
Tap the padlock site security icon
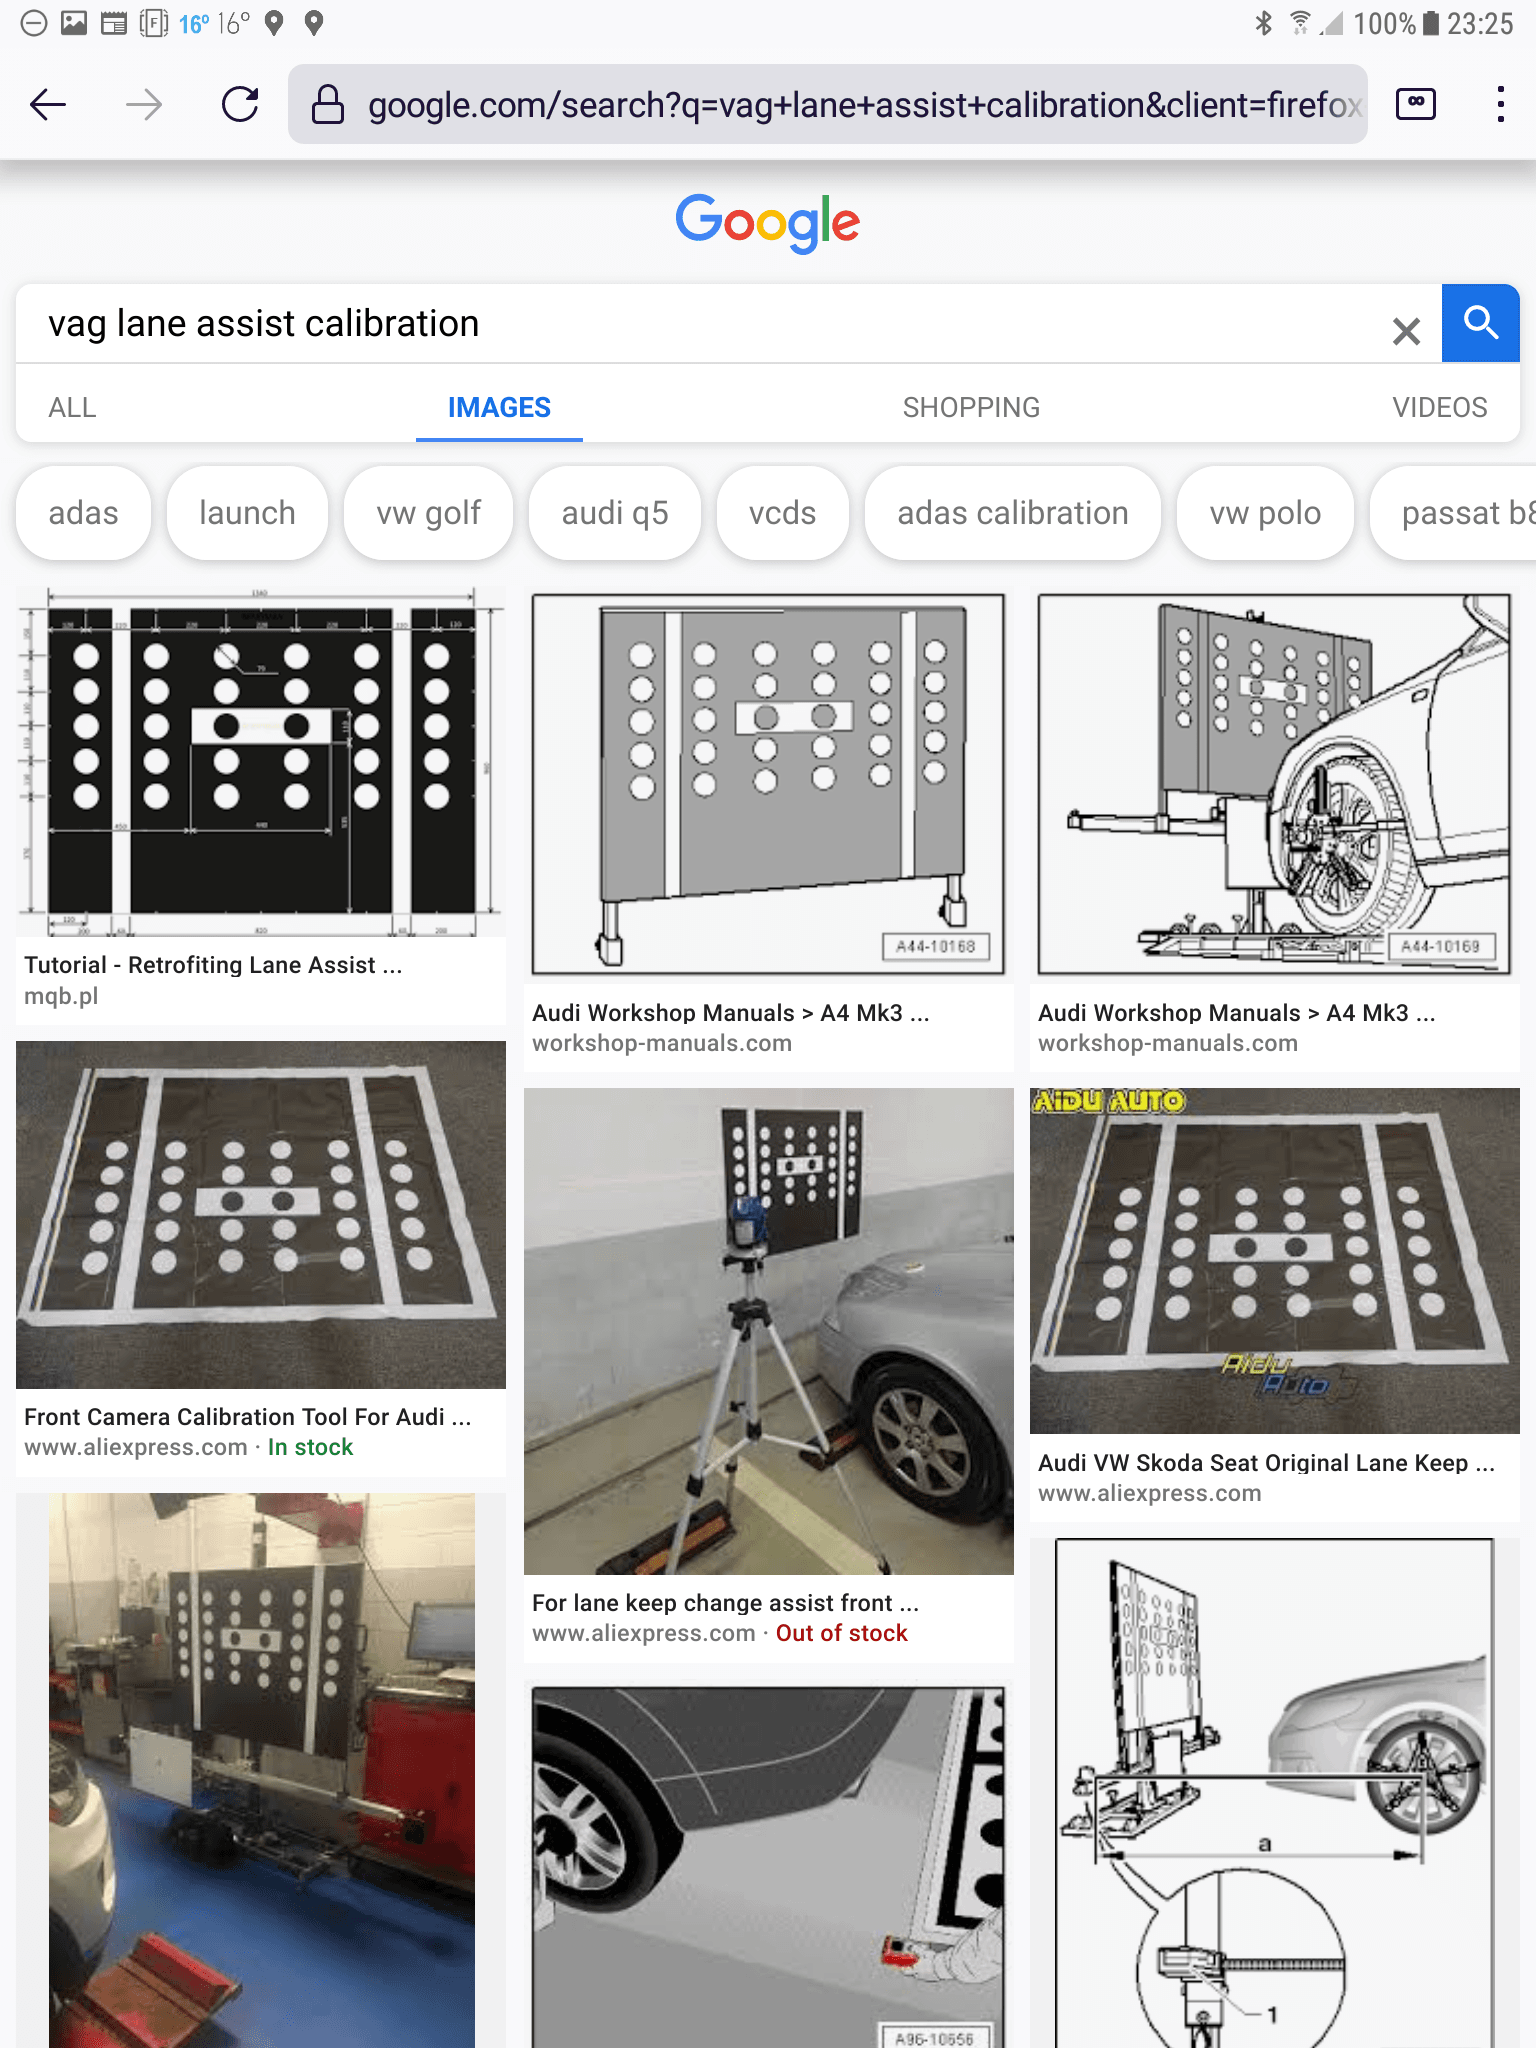(x=328, y=104)
